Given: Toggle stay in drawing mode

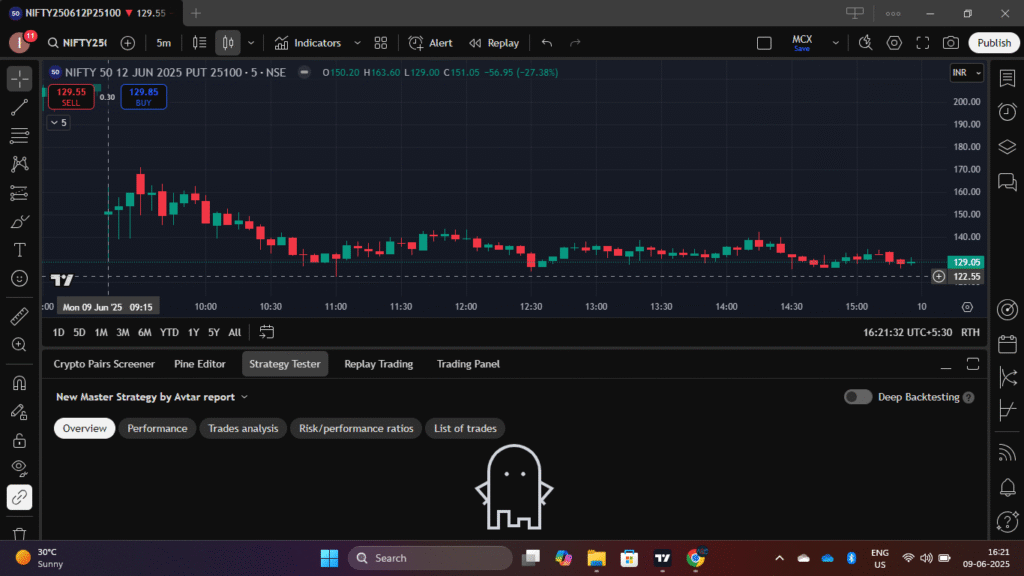Looking at the screenshot, I should (20, 411).
